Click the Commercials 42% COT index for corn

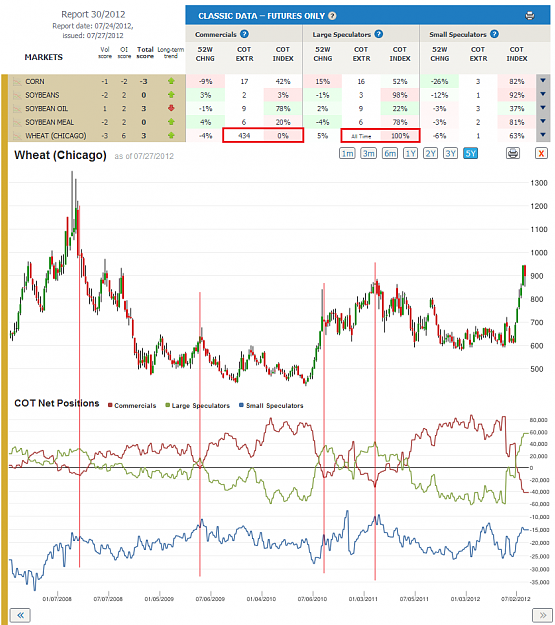283,81
